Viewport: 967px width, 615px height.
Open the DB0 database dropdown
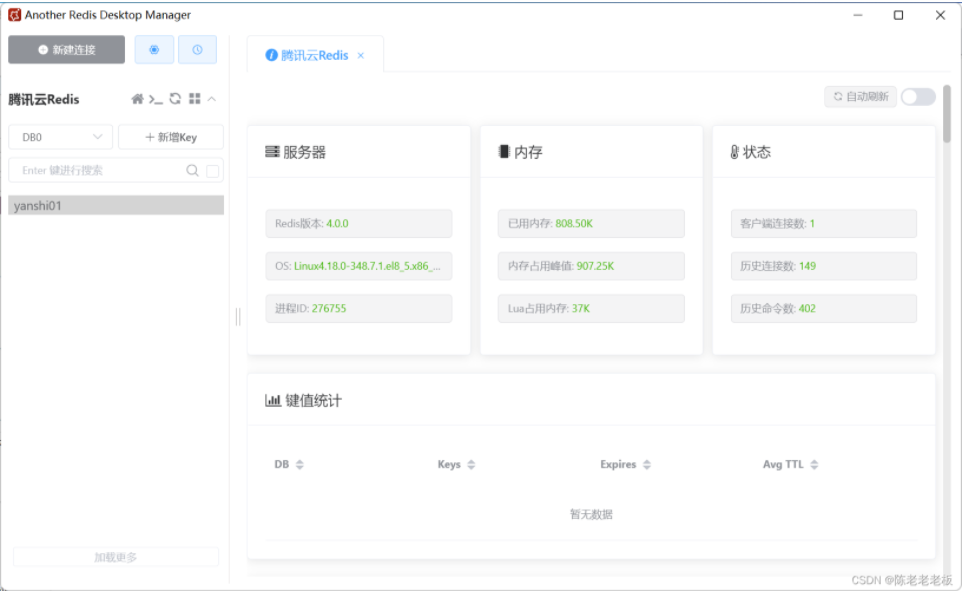pyautogui.click(x=60, y=137)
